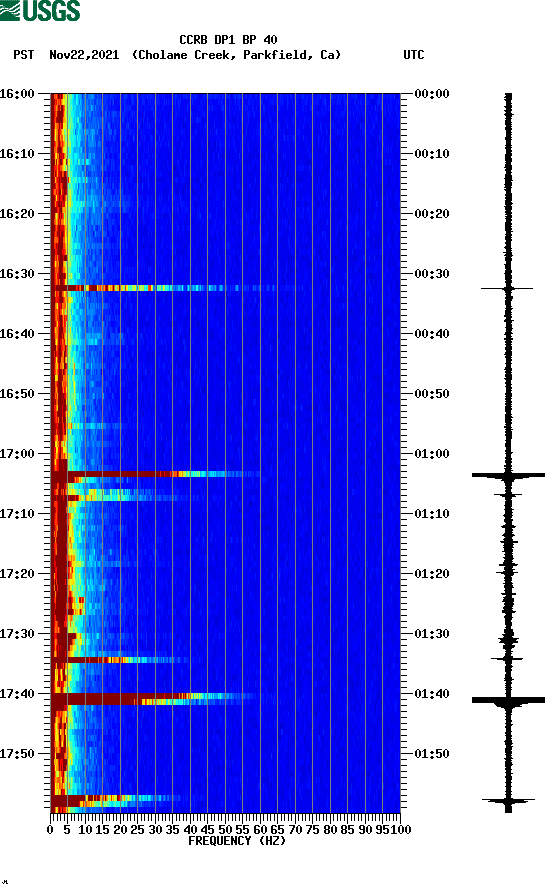Click the '01:30' UTC time label
The width and height of the screenshot is (552, 893).
[432, 634]
